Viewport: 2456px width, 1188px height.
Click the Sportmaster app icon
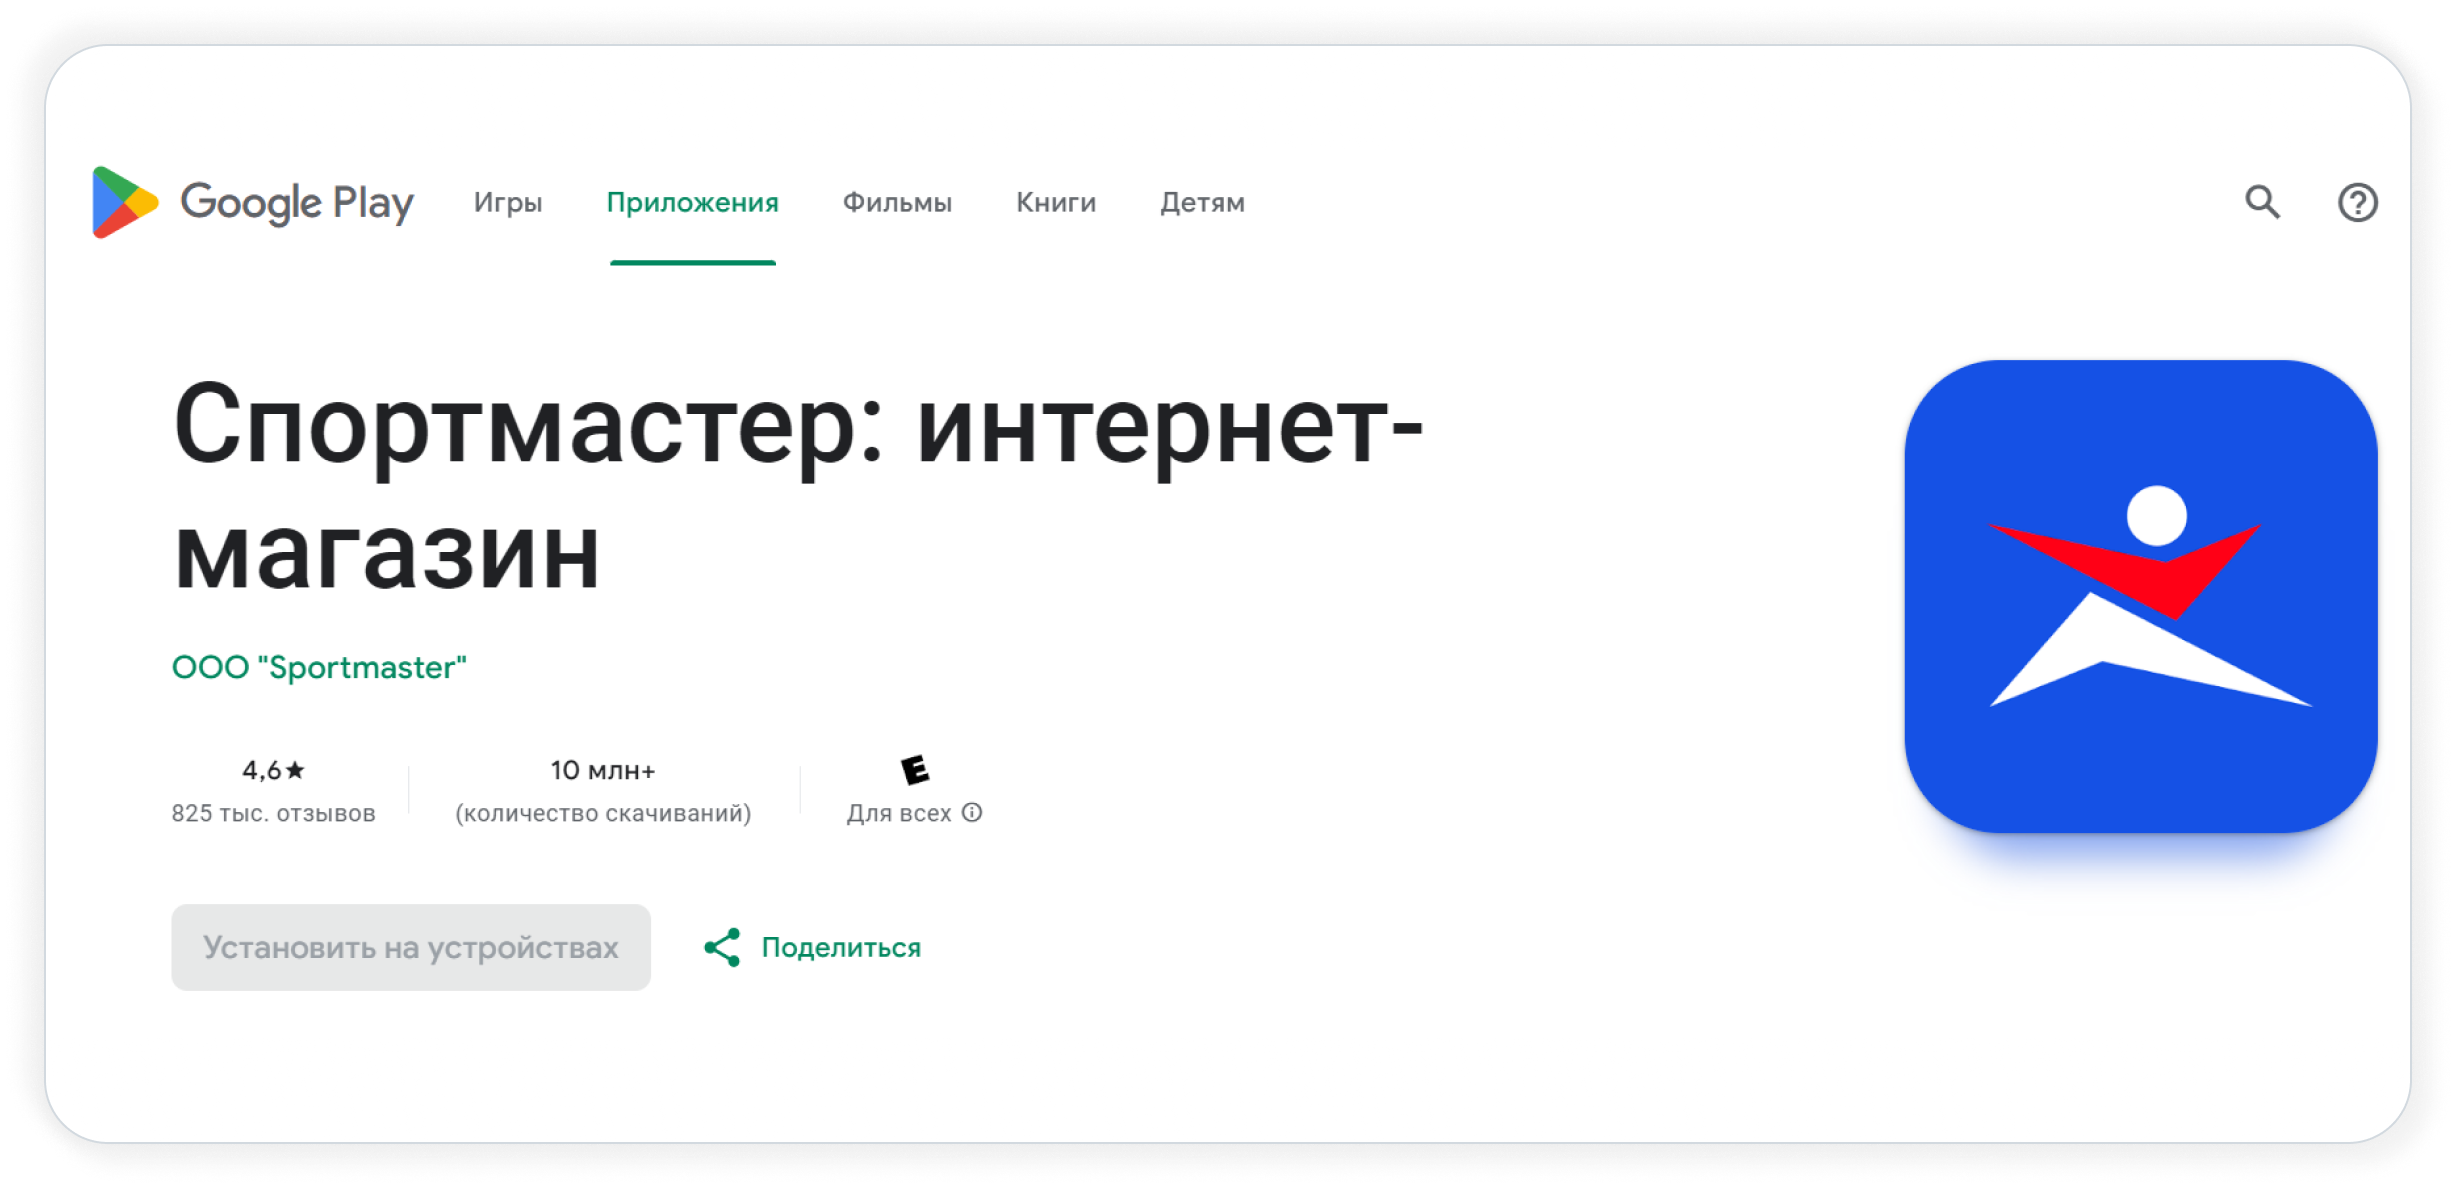pos(2141,596)
